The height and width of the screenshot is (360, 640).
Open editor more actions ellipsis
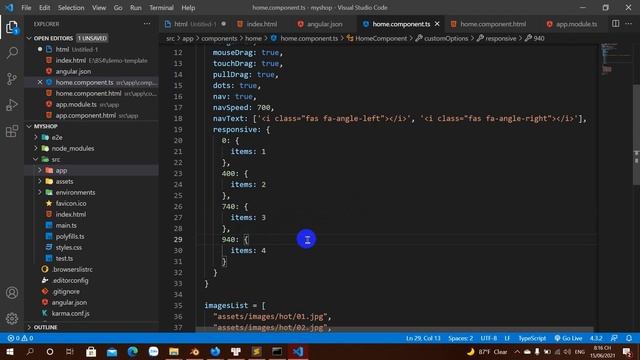click(629, 24)
